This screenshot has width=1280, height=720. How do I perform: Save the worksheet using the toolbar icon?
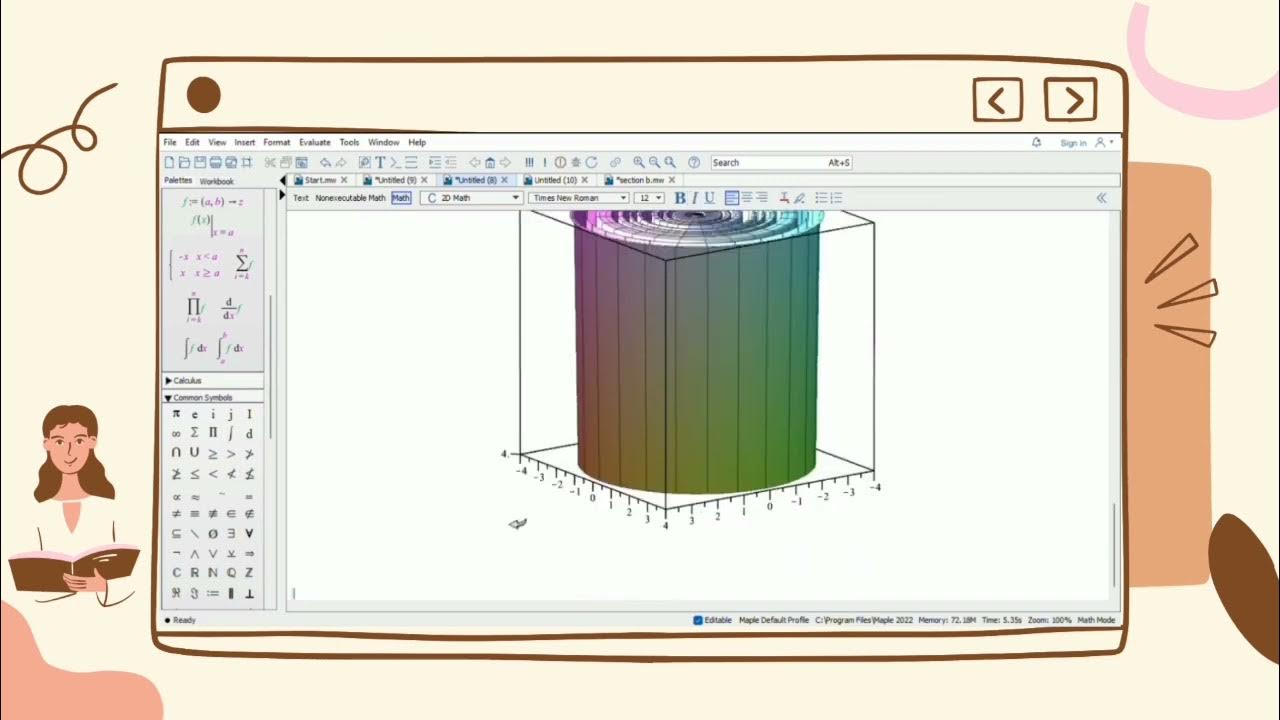pyautogui.click(x=200, y=162)
